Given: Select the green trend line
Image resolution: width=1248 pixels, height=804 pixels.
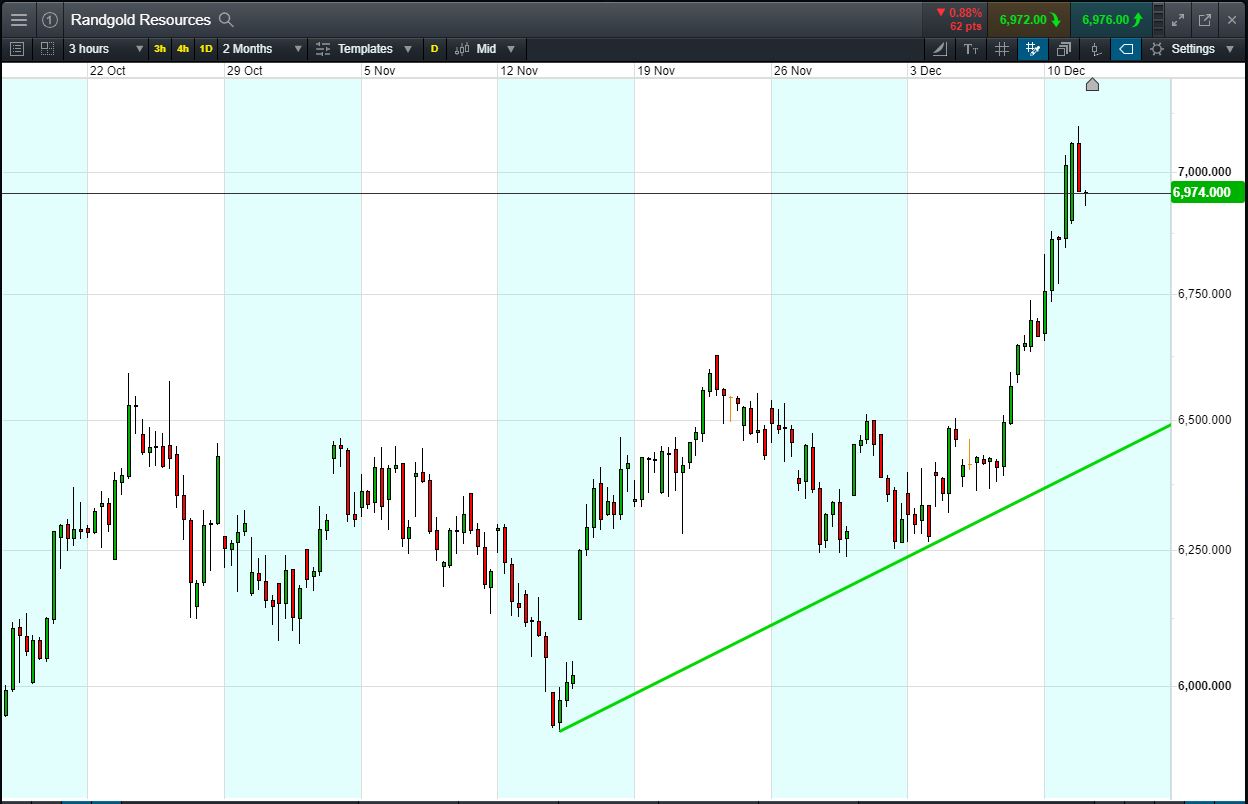Looking at the screenshot, I should click(x=865, y=578).
